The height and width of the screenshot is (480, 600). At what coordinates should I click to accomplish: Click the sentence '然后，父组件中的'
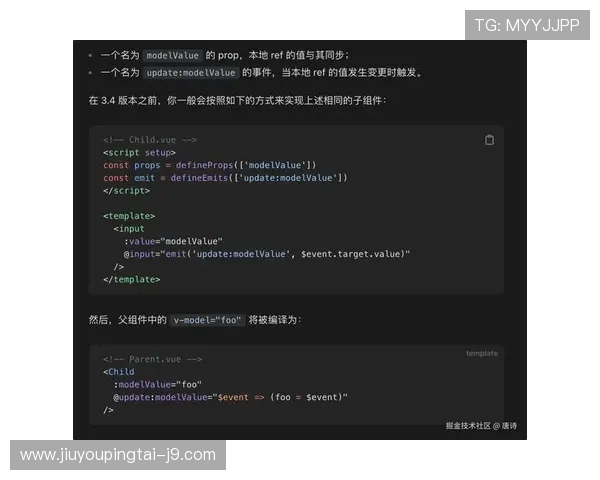click(128, 320)
